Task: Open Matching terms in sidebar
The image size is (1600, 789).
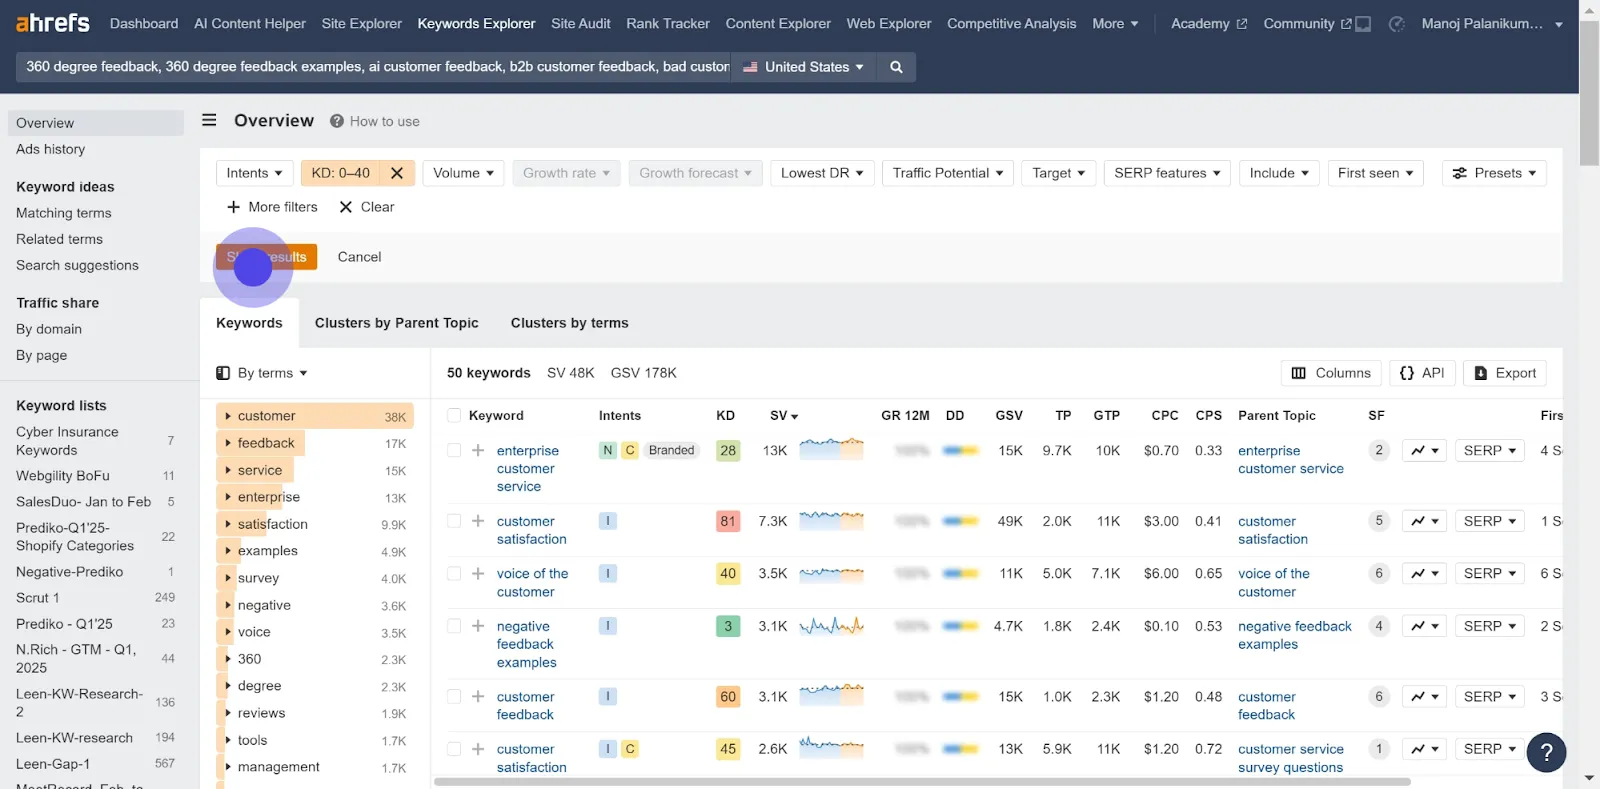Action: 64,213
